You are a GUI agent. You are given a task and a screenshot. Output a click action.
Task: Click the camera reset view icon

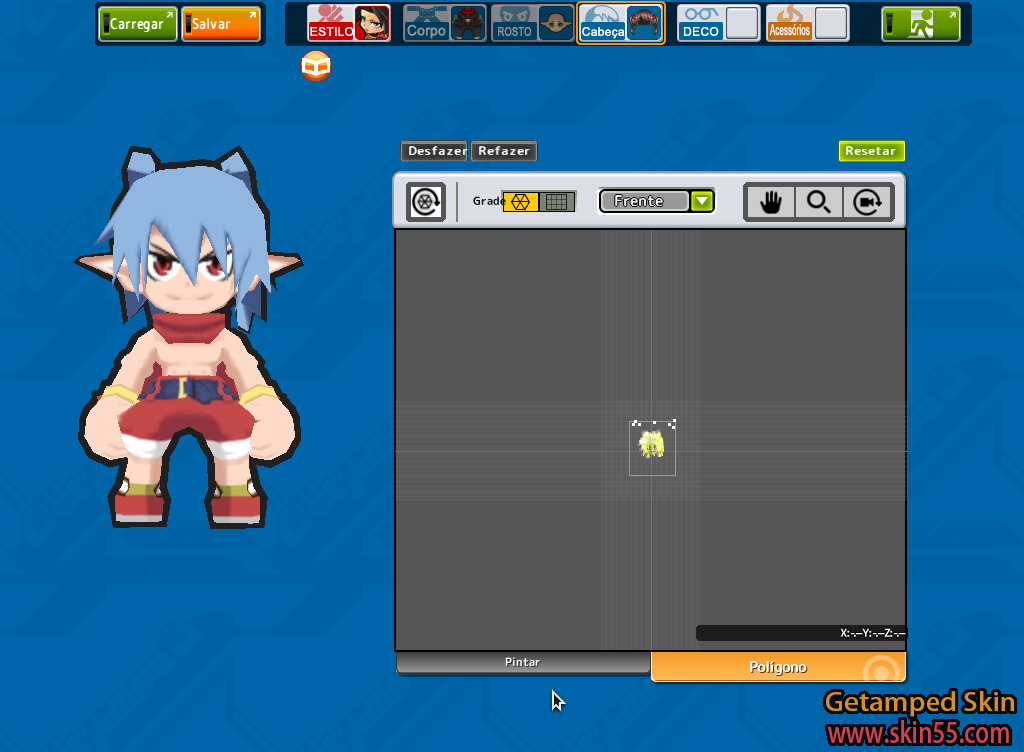(868, 202)
